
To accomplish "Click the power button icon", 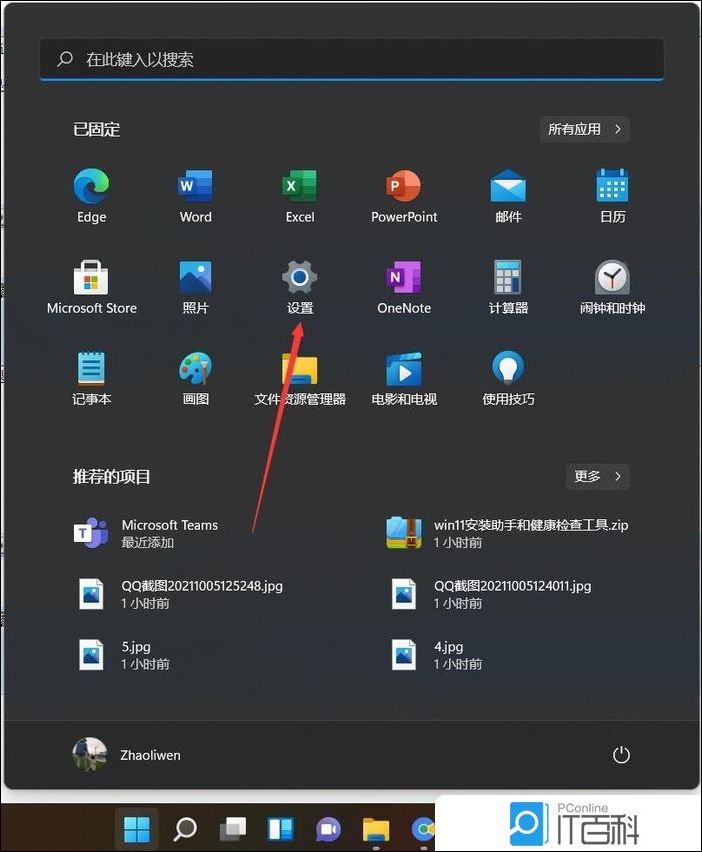I will pyautogui.click(x=621, y=755).
